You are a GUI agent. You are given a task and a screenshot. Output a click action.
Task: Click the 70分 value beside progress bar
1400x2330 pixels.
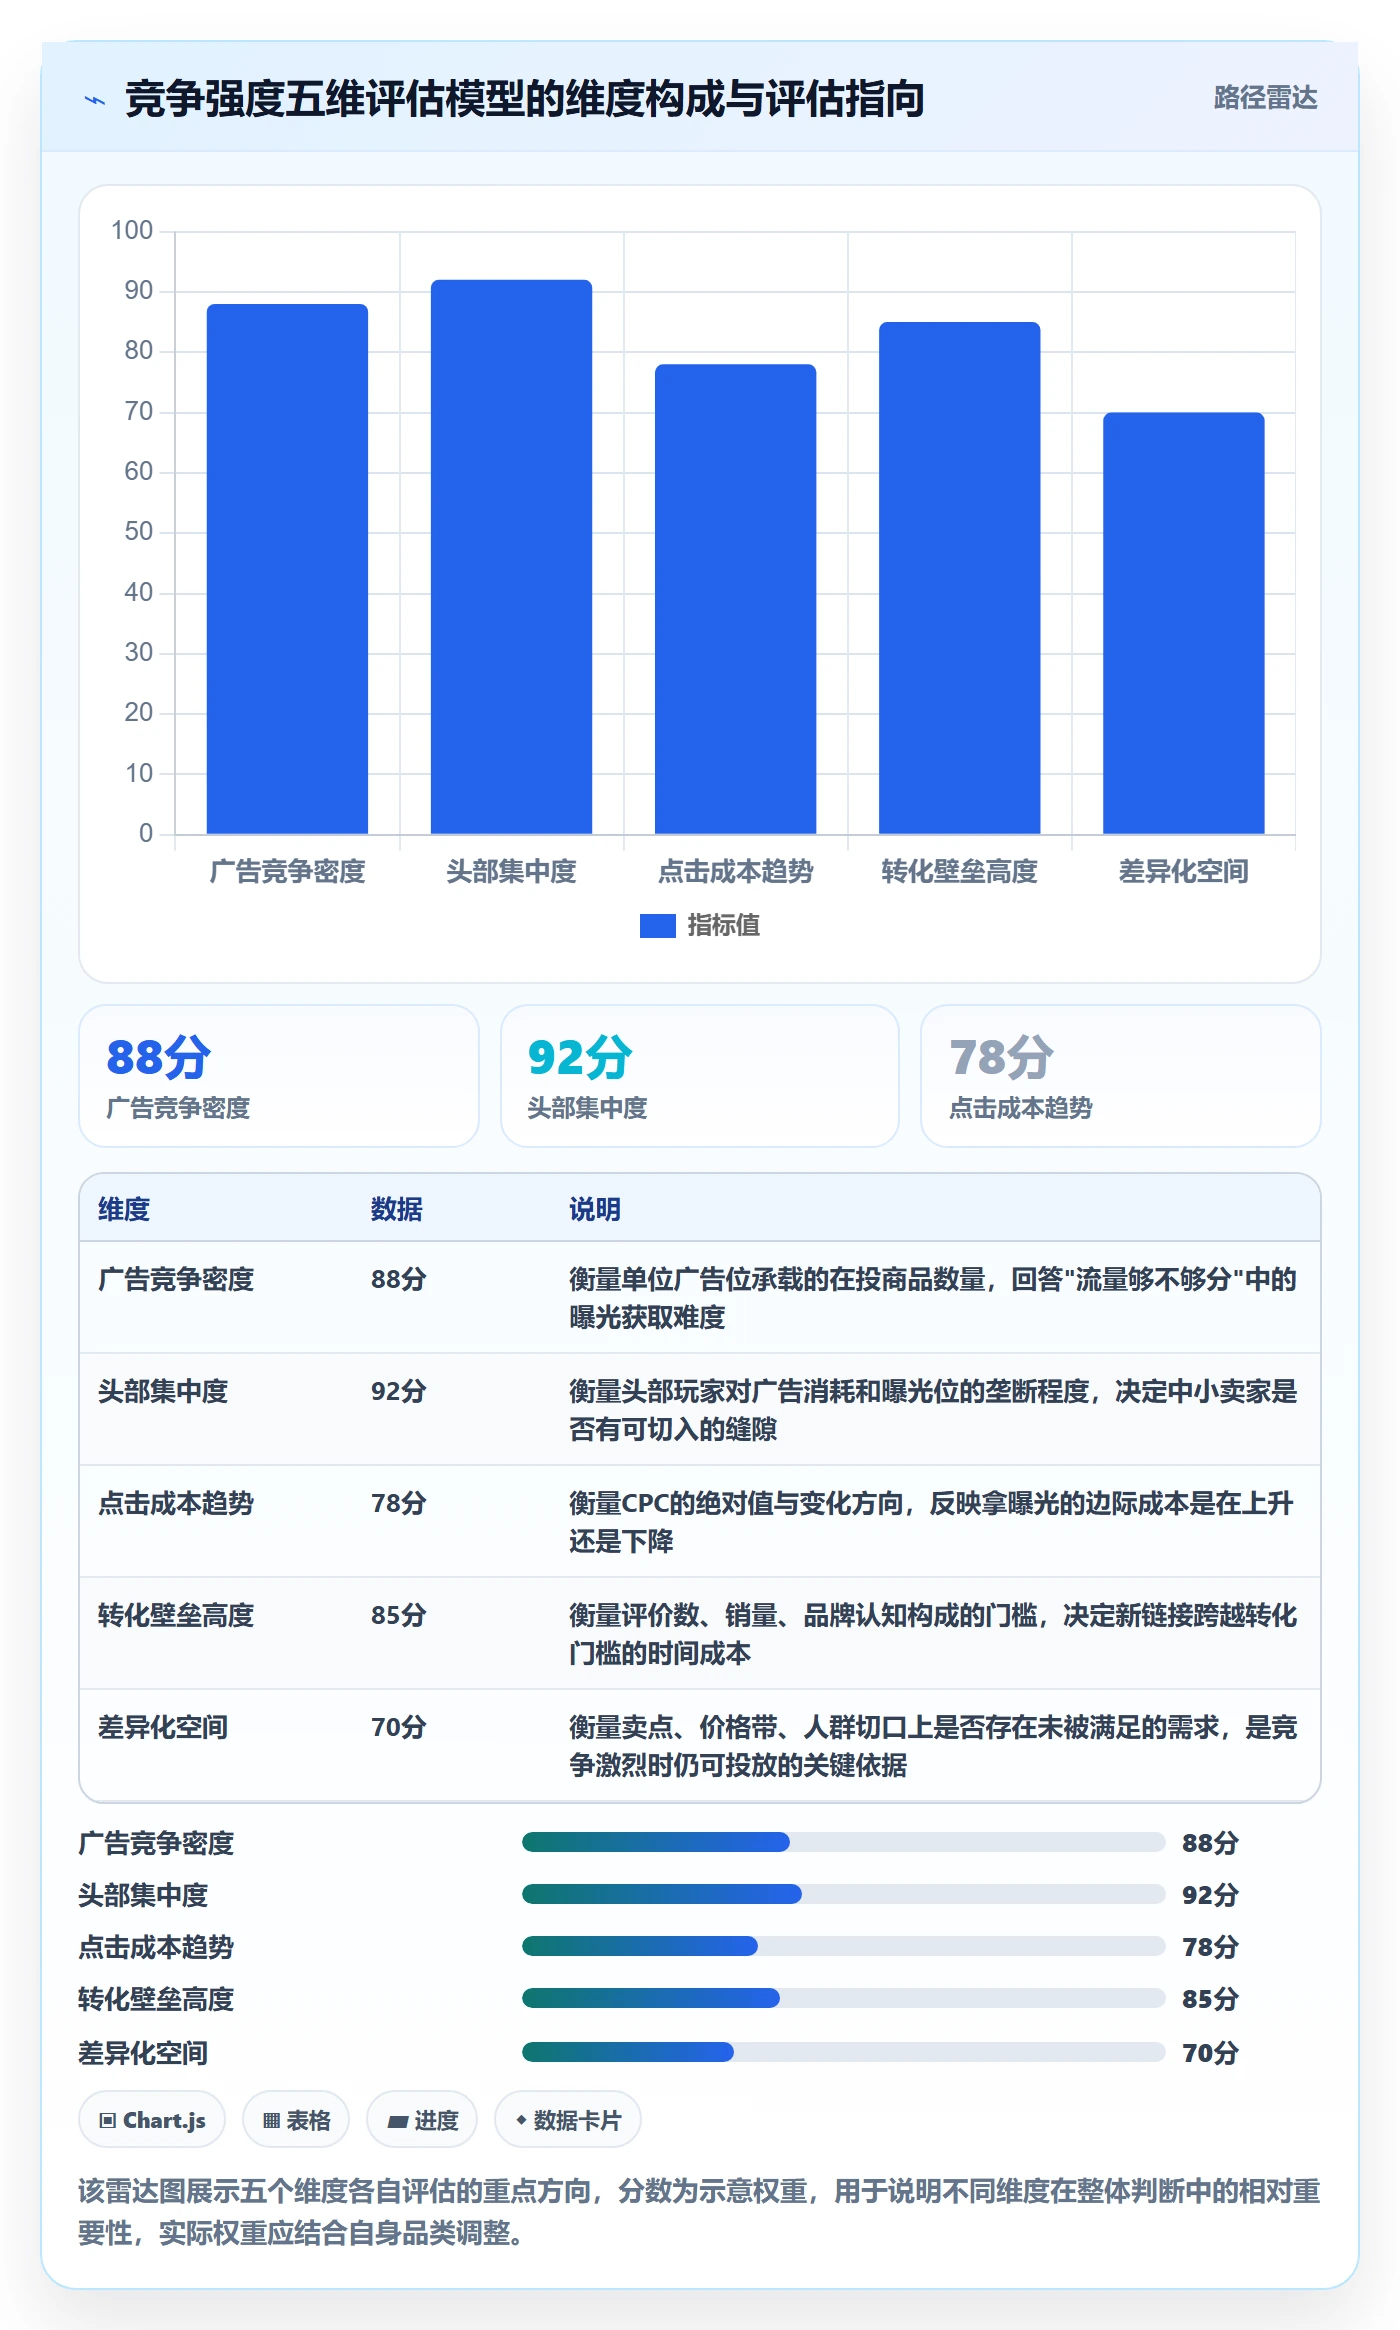tap(1210, 2053)
